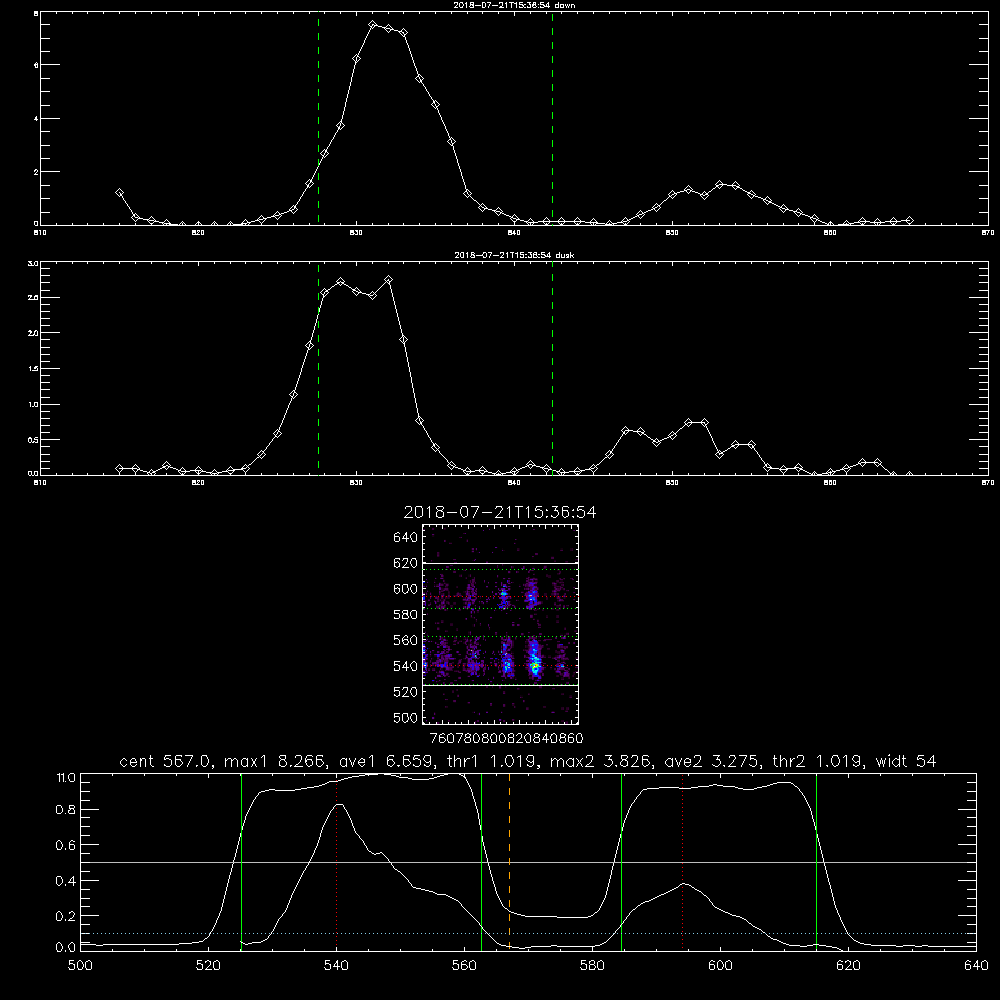Image resolution: width=1000 pixels, height=1000 pixels.
Task: Click the '760780800820840860' label under spectrogram
Action: point(506,739)
